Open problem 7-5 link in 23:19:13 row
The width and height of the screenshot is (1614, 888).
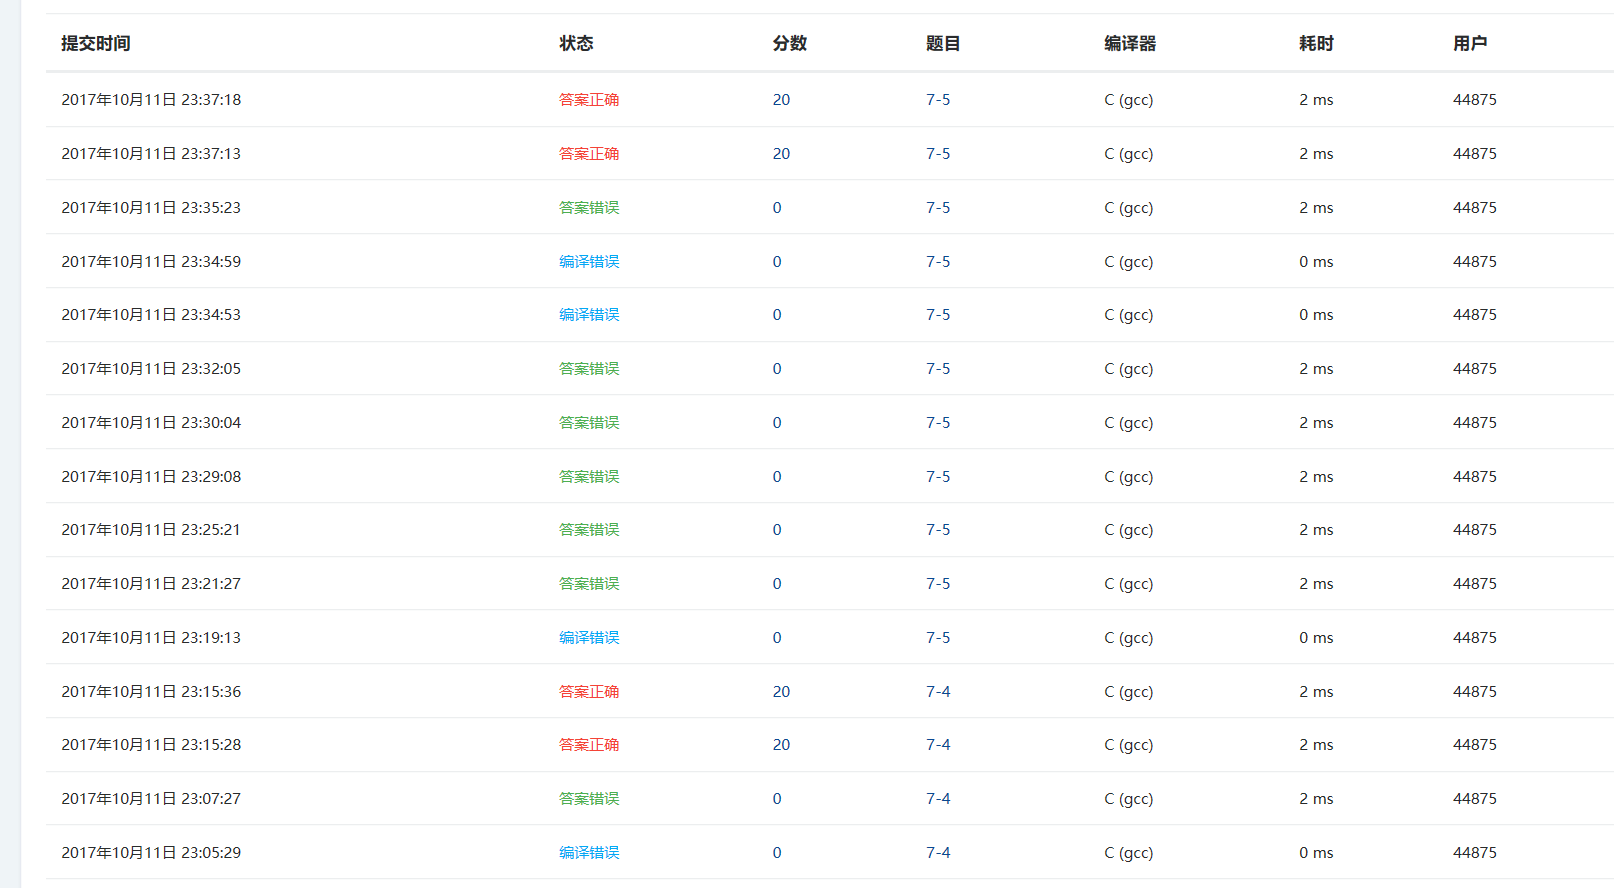(x=938, y=638)
